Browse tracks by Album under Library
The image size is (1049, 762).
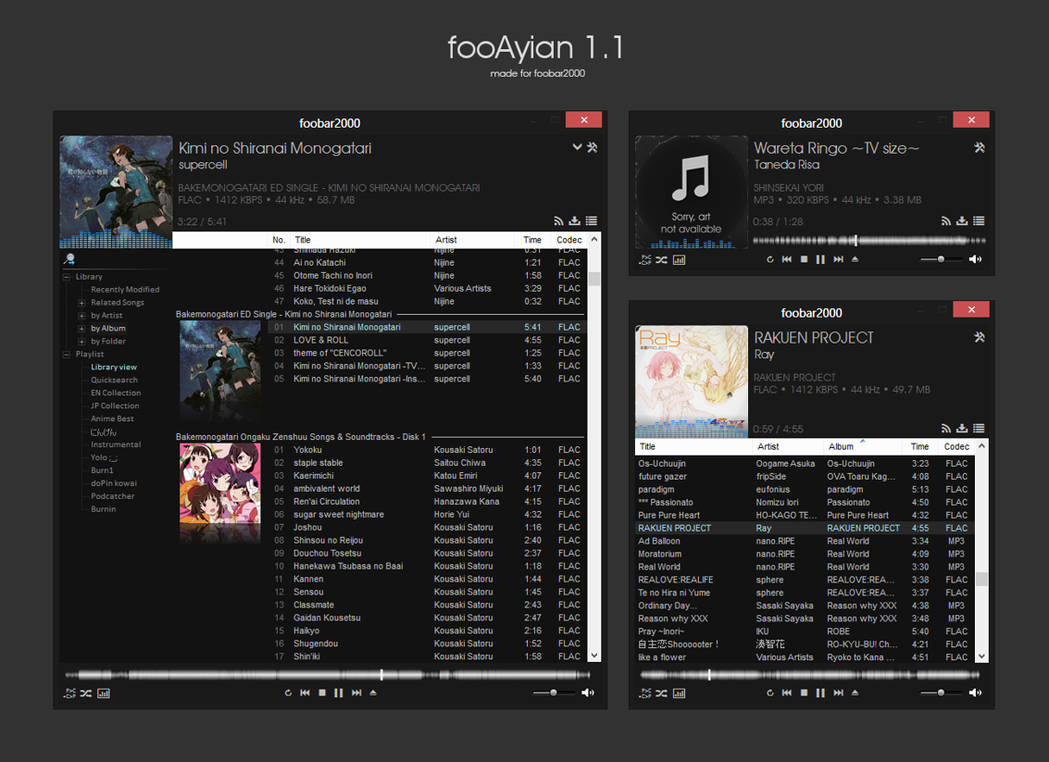(x=106, y=328)
